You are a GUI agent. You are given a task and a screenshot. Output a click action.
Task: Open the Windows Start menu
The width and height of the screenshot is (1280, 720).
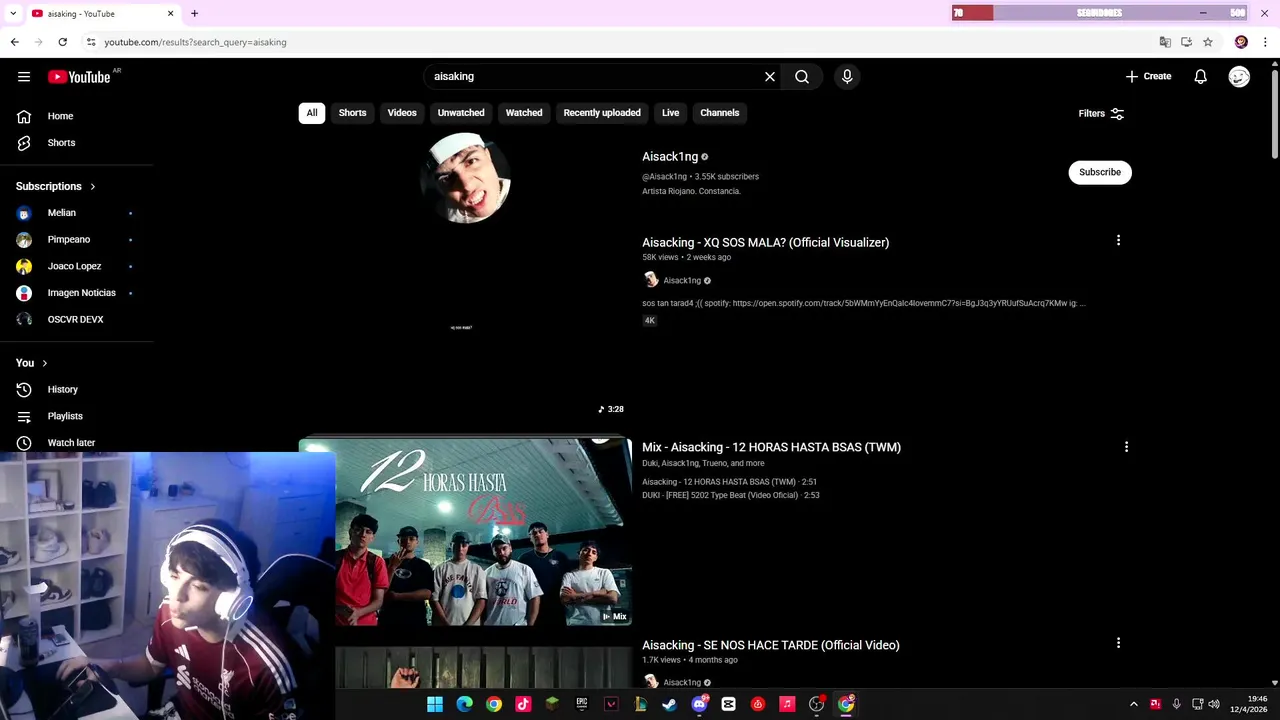pyautogui.click(x=435, y=704)
